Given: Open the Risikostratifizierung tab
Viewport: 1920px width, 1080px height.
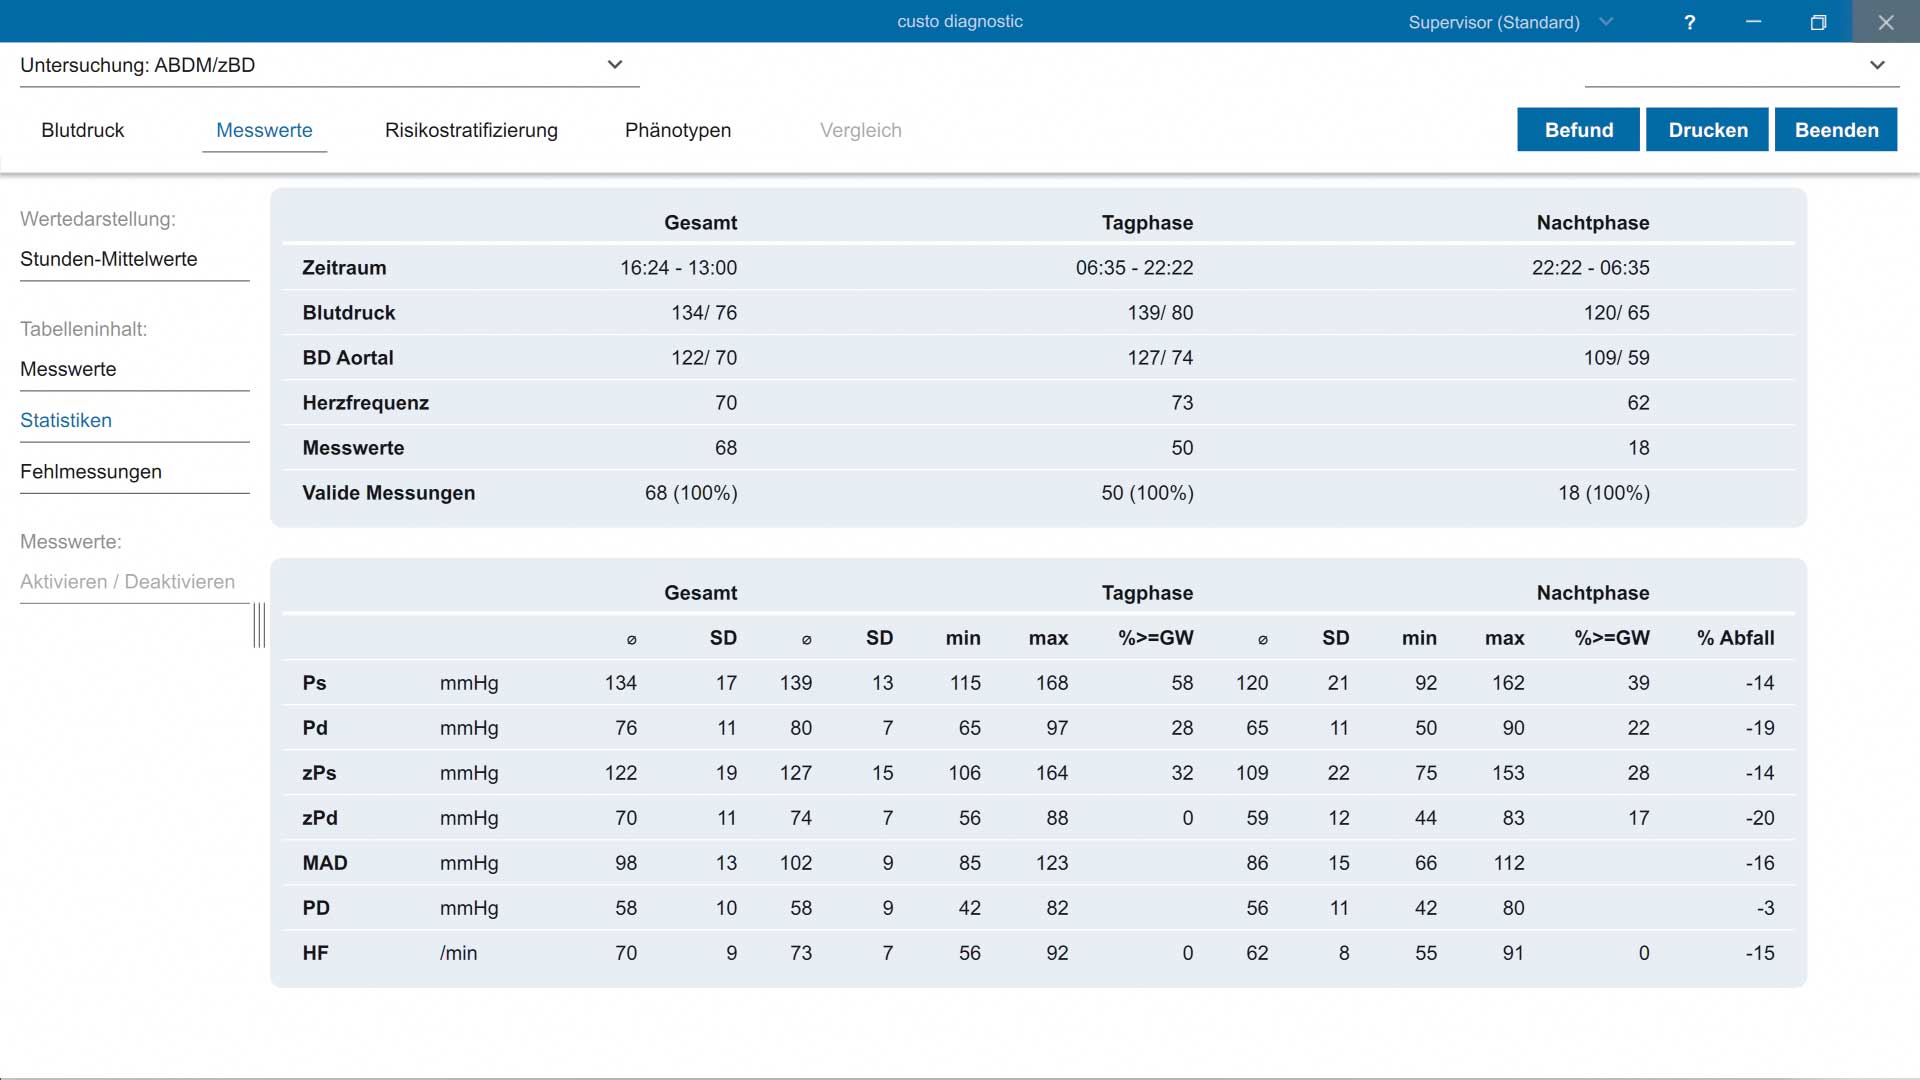Looking at the screenshot, I should click(x=471, y=130).
